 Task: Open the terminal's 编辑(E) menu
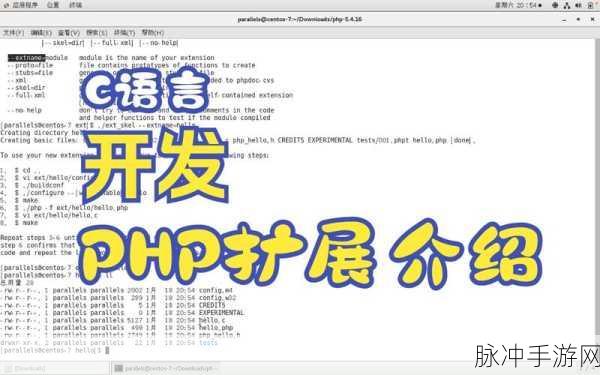(41, 33)
